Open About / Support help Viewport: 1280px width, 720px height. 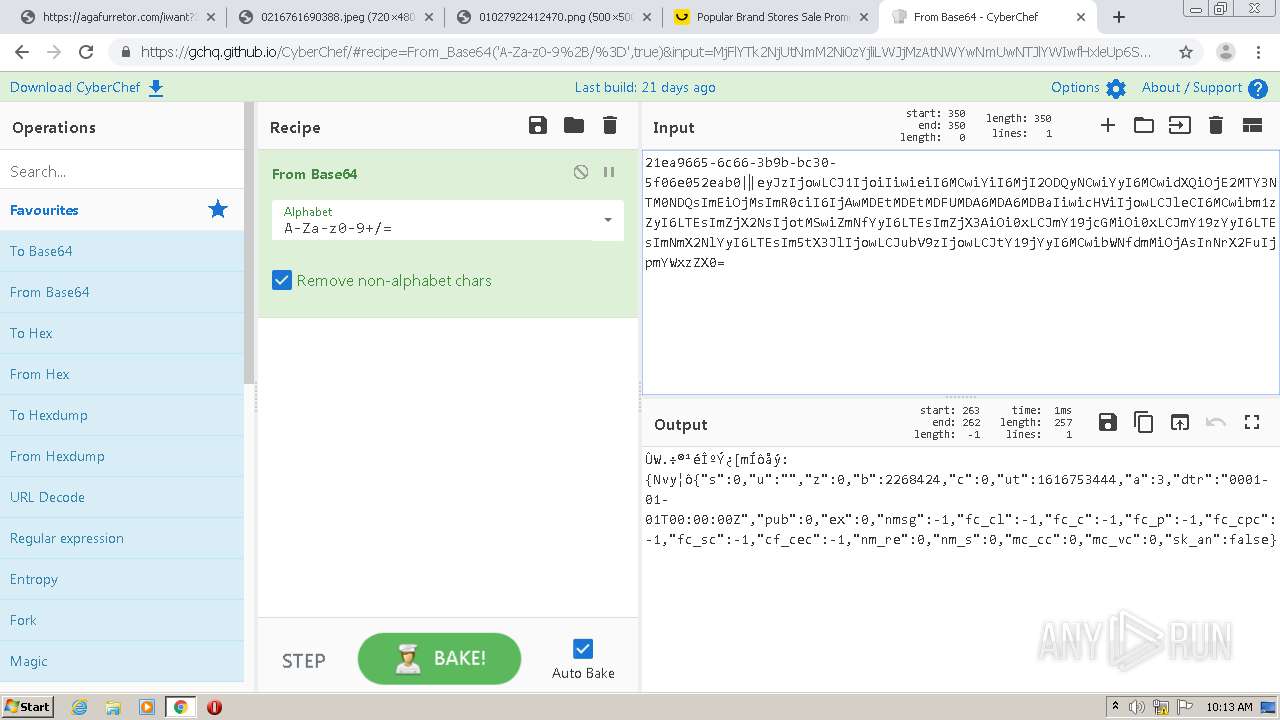pos(1205,88)
